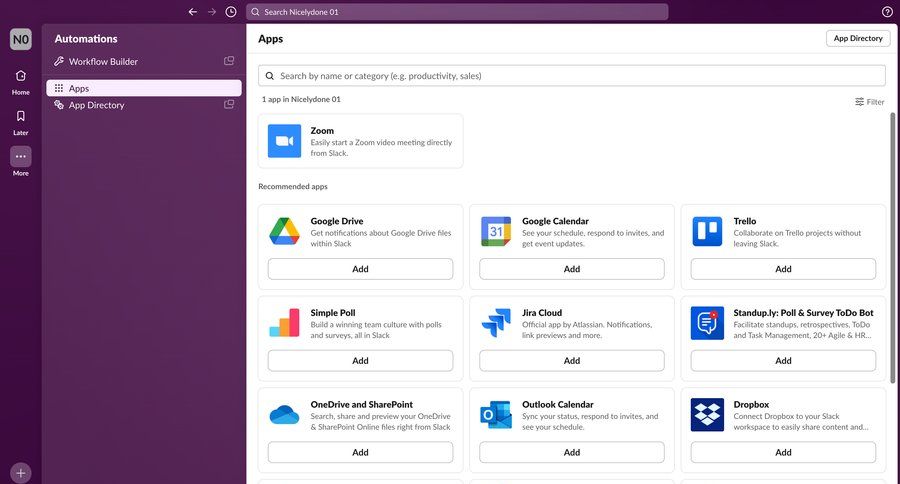Image resolution: width=900 pixels, height=484 pixels.
Task: Click the Trello logo
Action: point(707,231)
